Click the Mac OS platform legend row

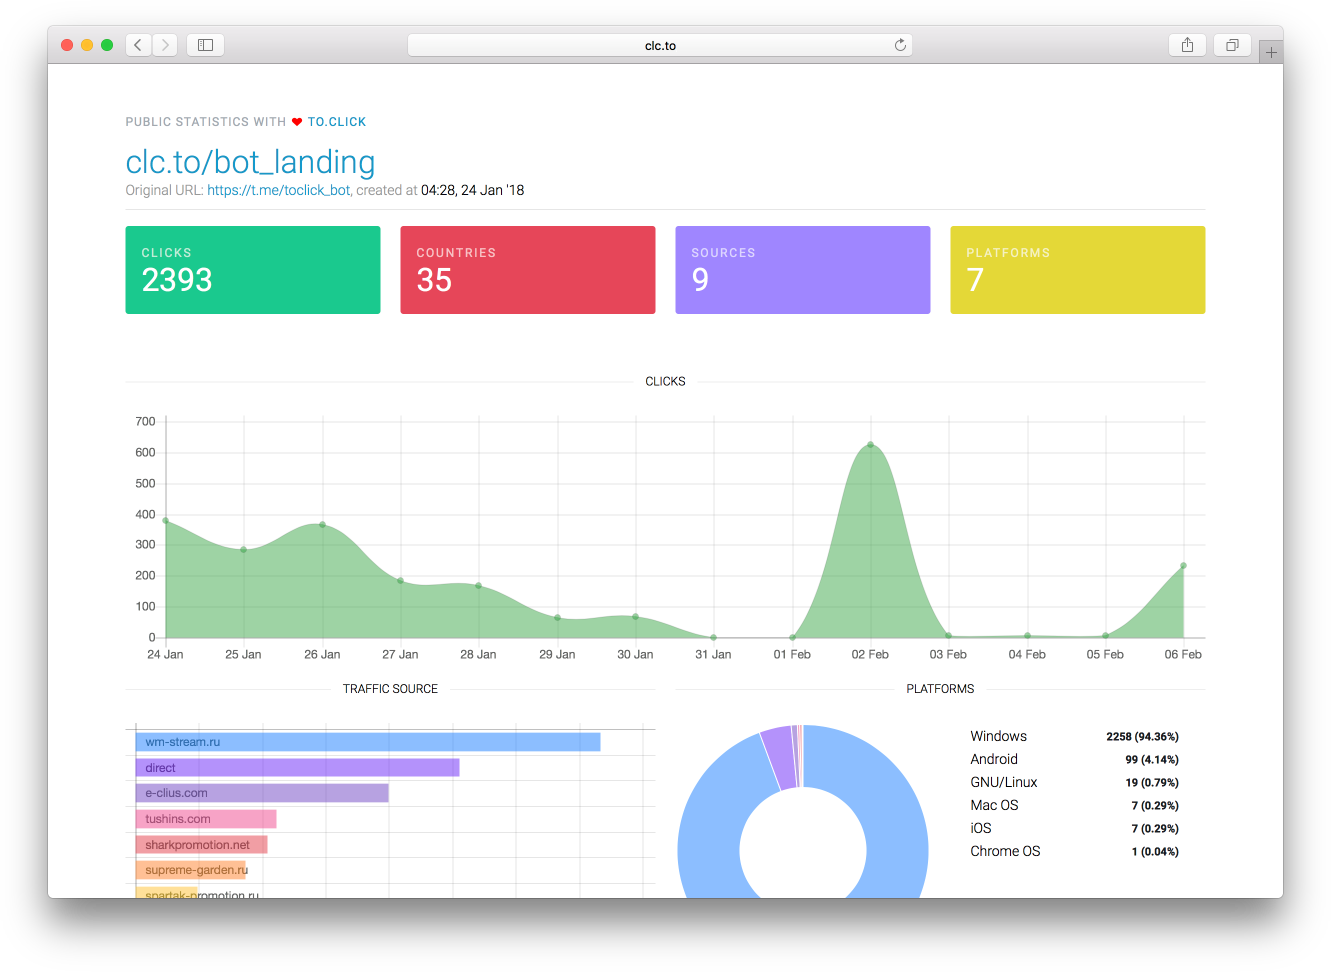pos(1074,805)
